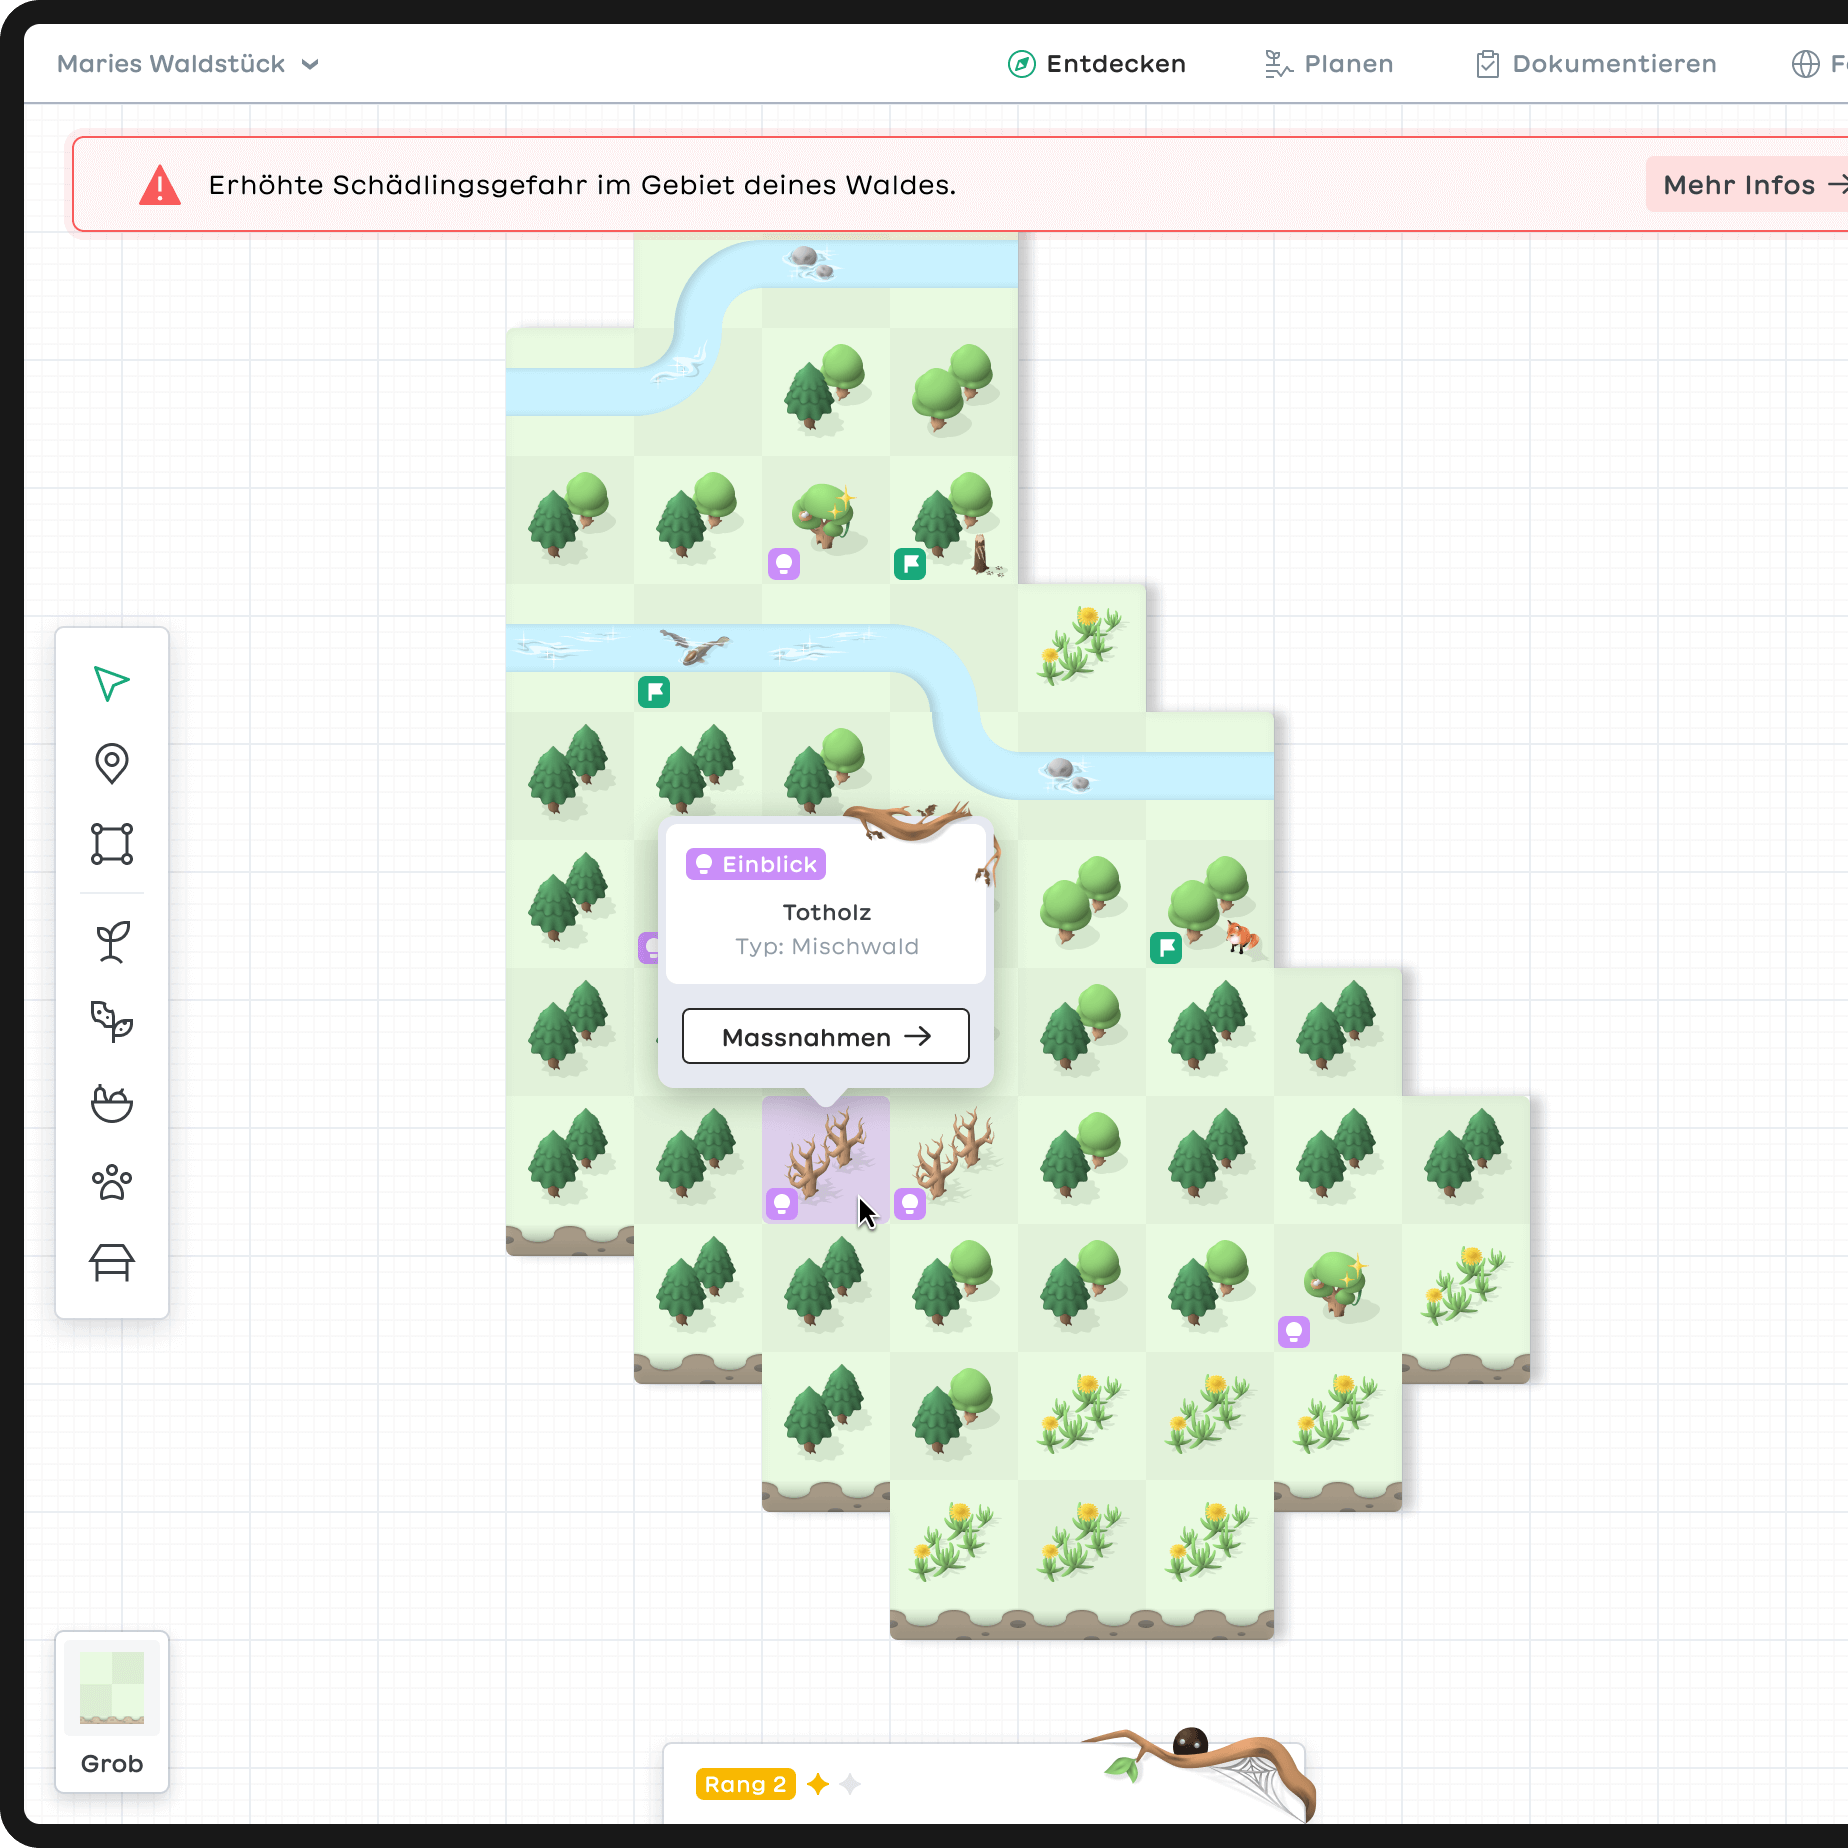Click the Einblick tag in popup

[x=756, y=864]
